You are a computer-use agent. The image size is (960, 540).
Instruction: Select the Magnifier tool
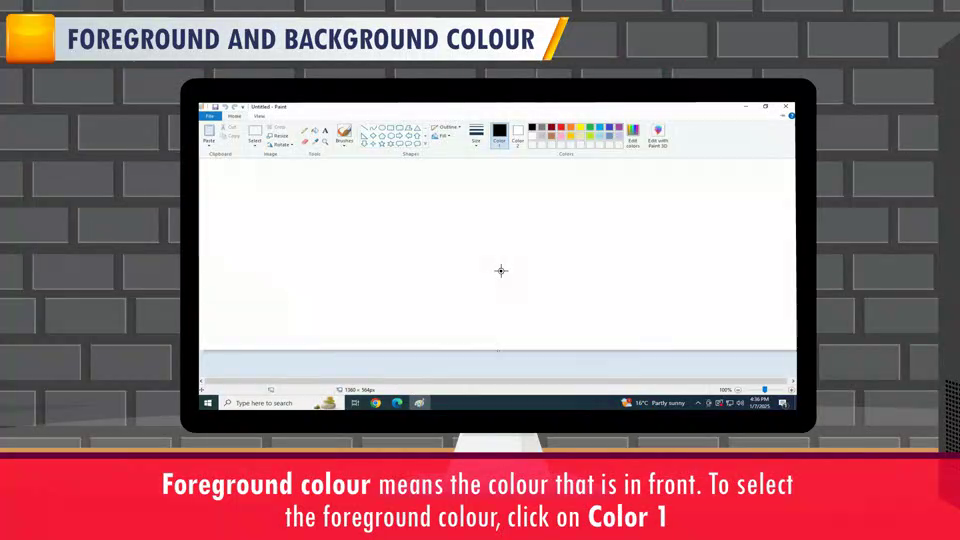tap(325, 142)
